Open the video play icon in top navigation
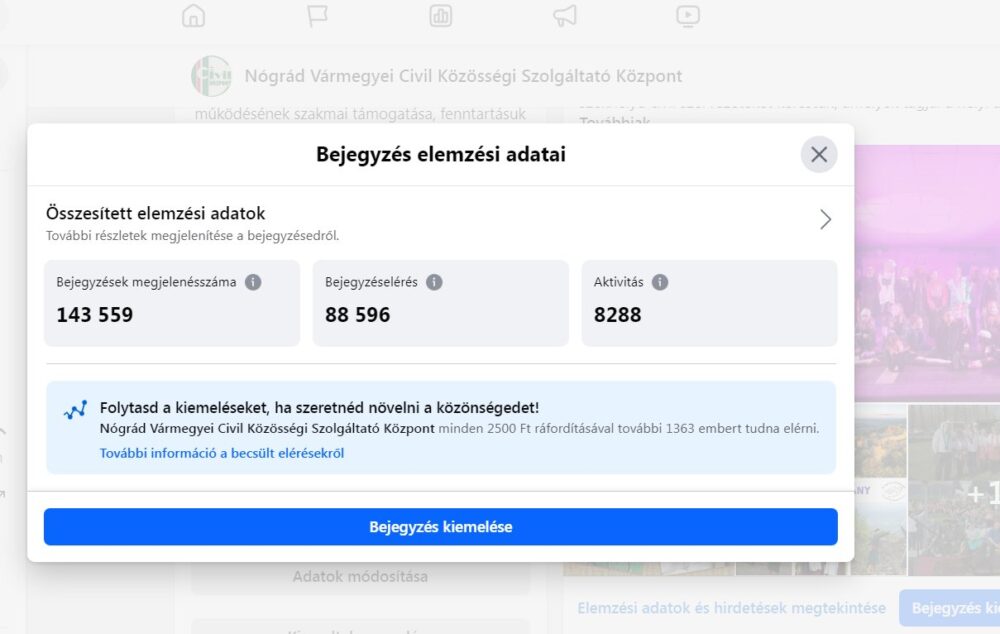This screenshot has width=1000, height=634. (688, 16)
